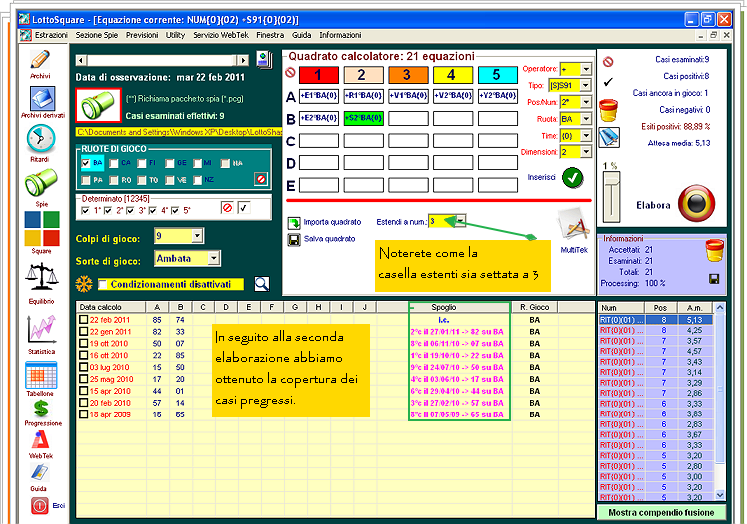The width and height of the screenshot is (747, 524).
Task: Open the Tabellone calendar icon
Action: pyautogui.click(x=41, y=375)
